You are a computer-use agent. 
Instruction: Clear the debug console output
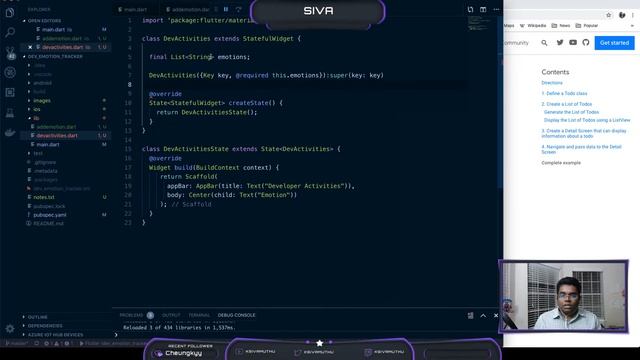(x=470, y=316)
